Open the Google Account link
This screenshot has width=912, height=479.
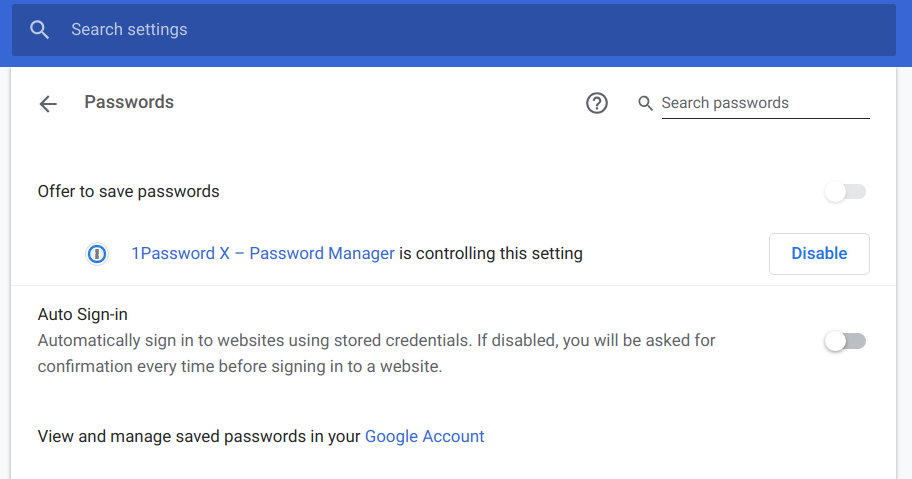(x=424, y=436)
